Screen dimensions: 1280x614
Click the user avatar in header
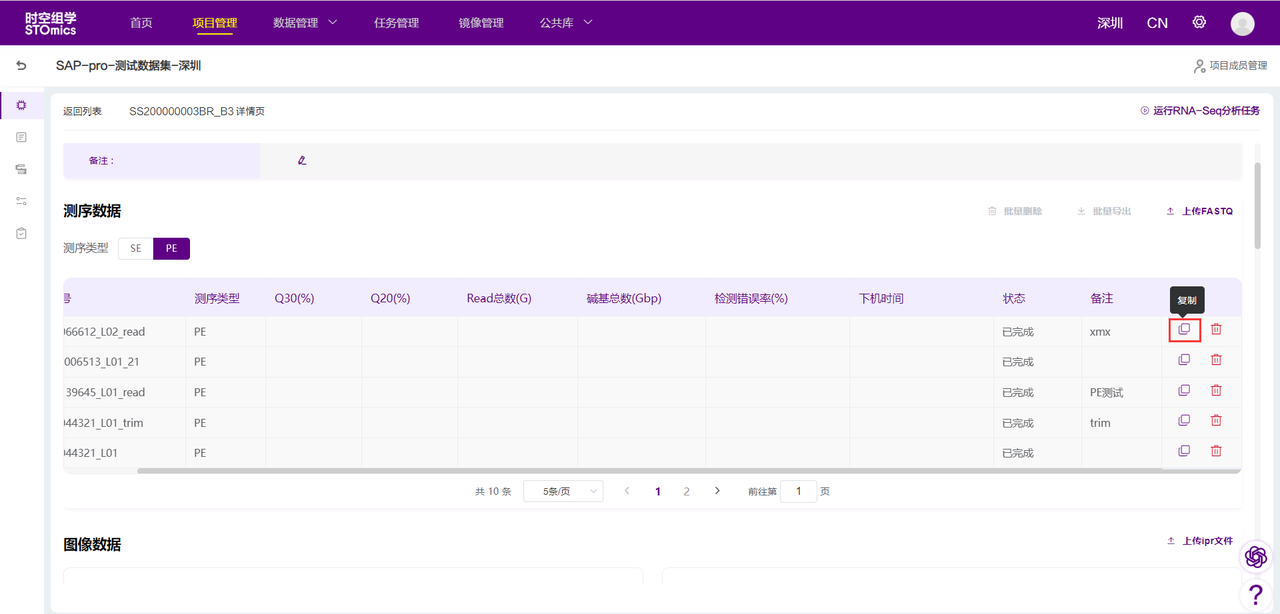pos(1242,23)
